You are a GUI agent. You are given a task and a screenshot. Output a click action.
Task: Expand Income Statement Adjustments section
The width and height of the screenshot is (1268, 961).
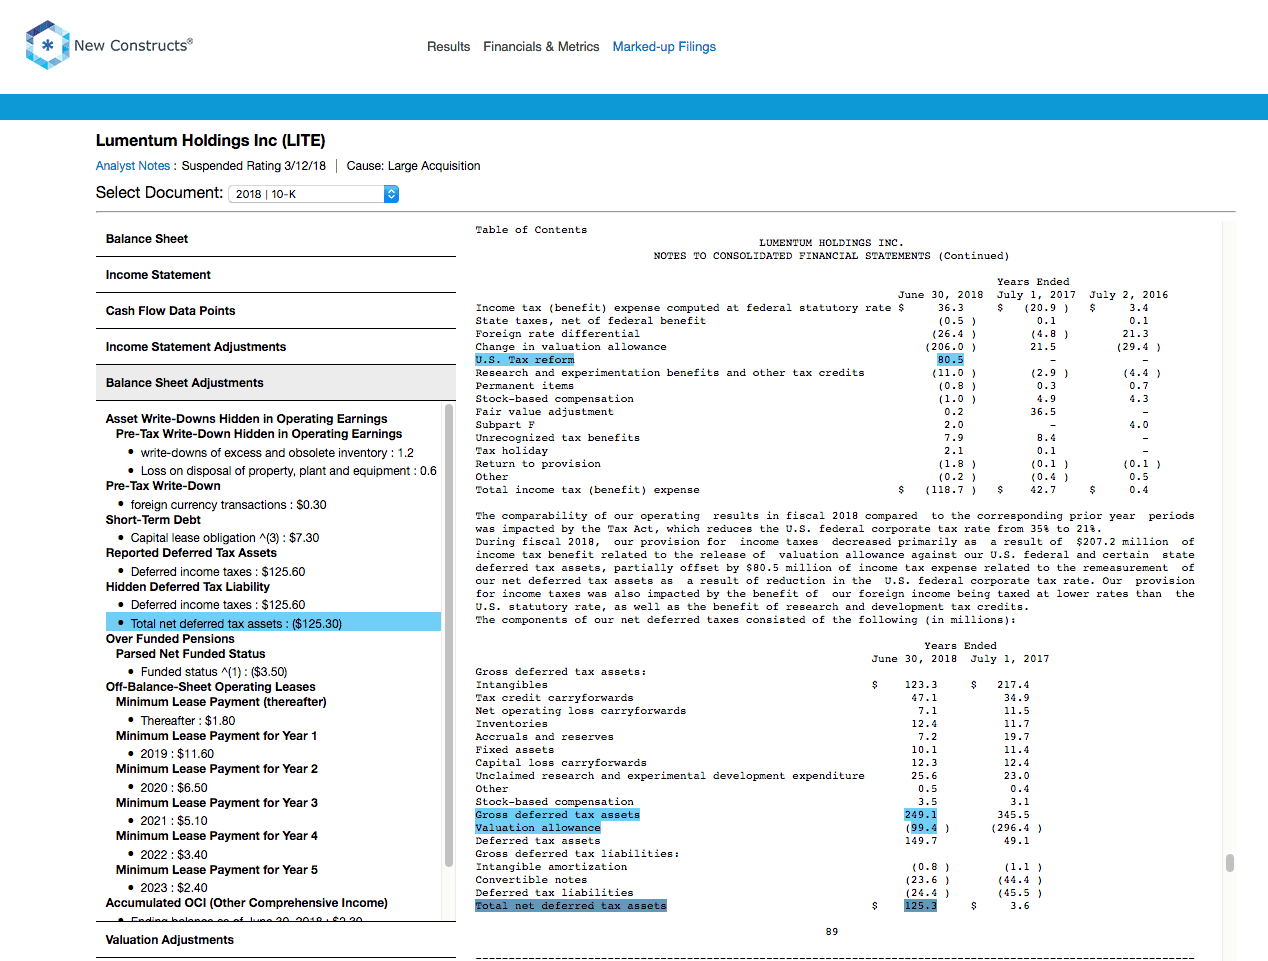(x=276, y=347)
